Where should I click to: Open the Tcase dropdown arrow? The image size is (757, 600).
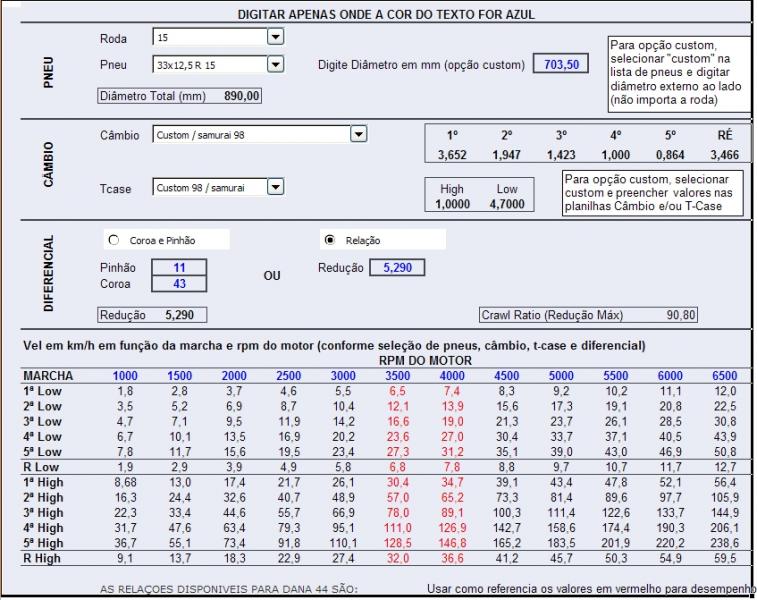pos(275,187)
